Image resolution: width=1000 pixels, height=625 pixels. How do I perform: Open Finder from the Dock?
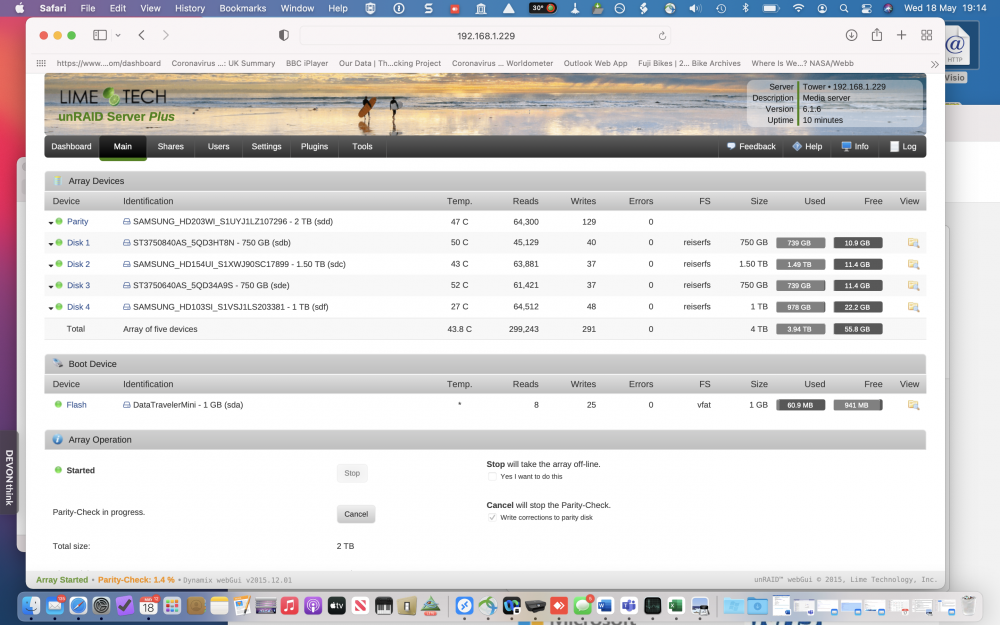tap(31, 605)
